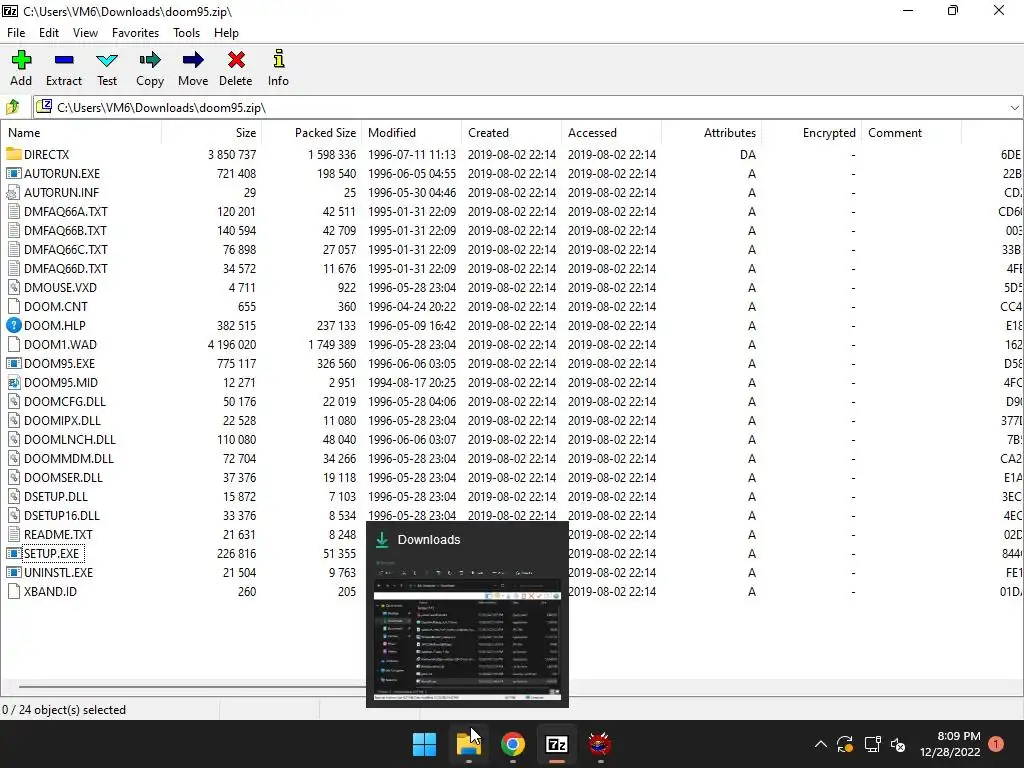1024x768 pixels.
Task: Sort by the Created column header
Action: 511,133
